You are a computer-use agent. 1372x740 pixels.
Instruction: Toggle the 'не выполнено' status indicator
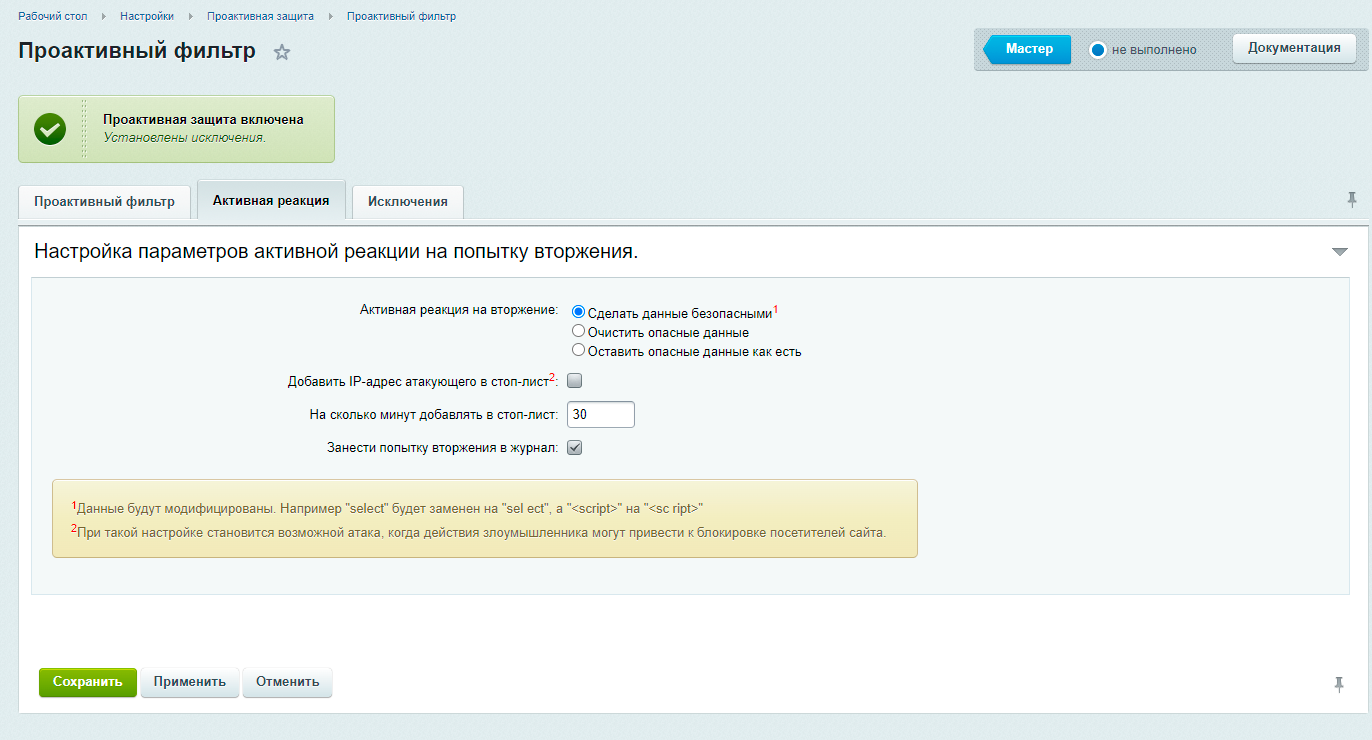click(x=1098, y=50)
